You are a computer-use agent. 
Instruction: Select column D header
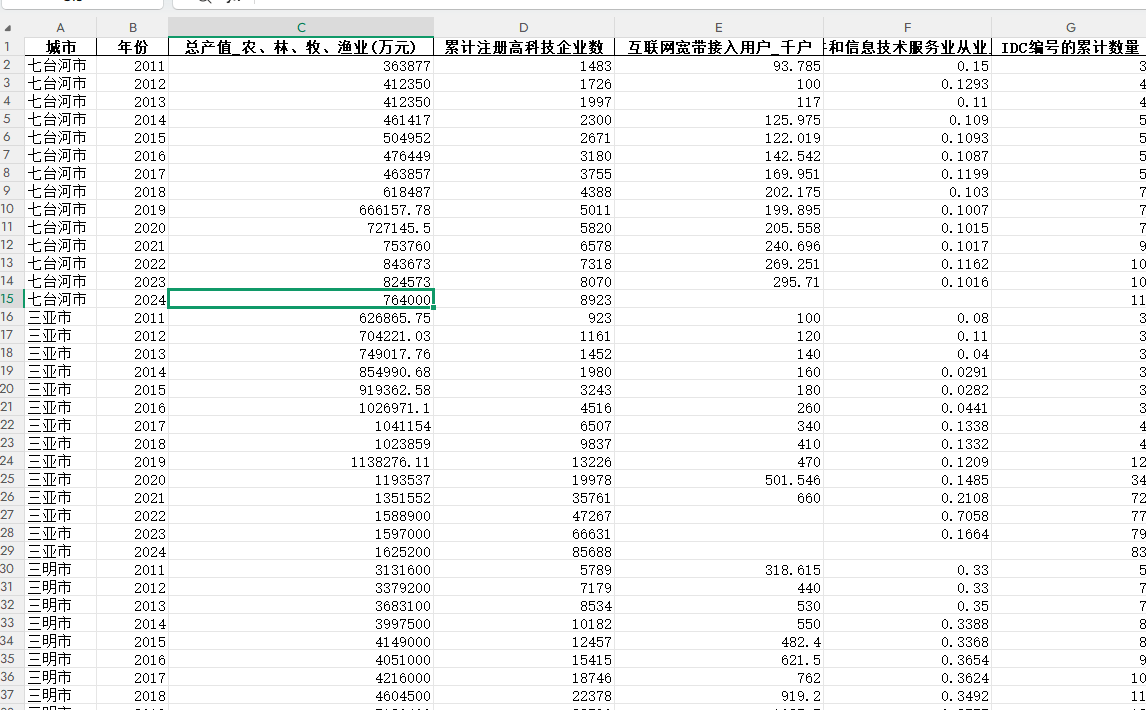pos(523,28)
